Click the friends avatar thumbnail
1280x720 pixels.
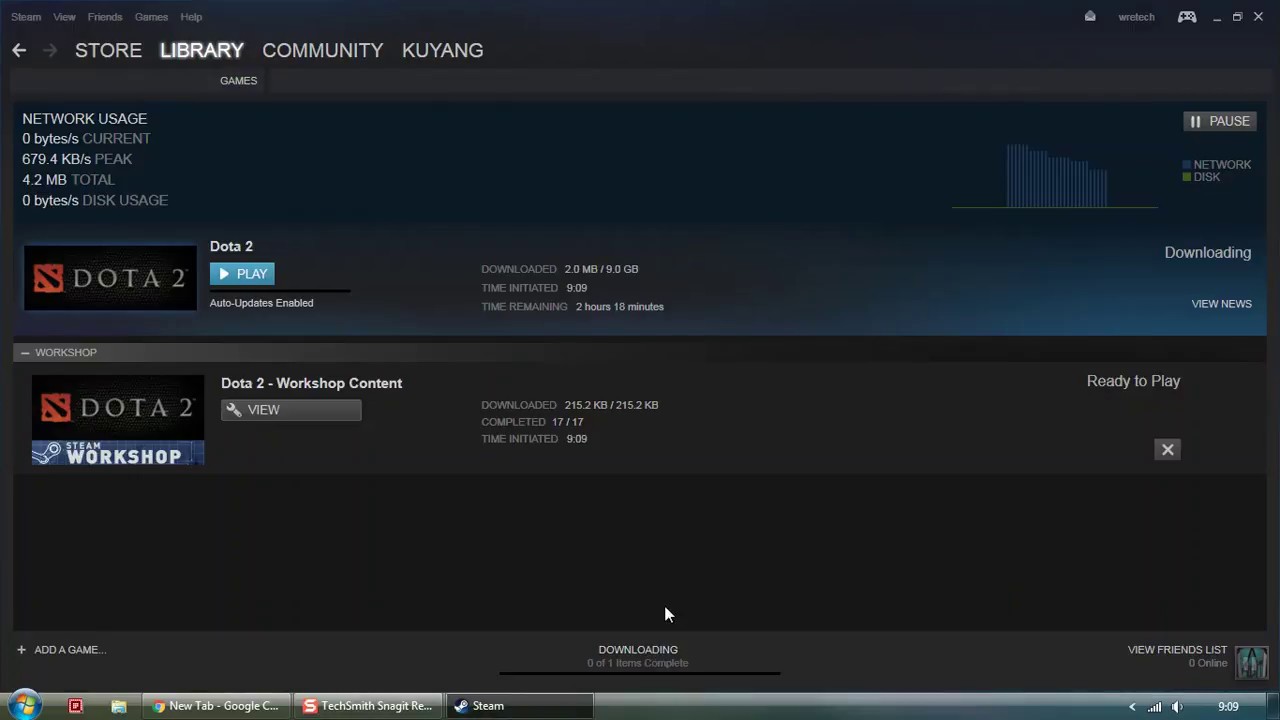tap(1252, 662)
